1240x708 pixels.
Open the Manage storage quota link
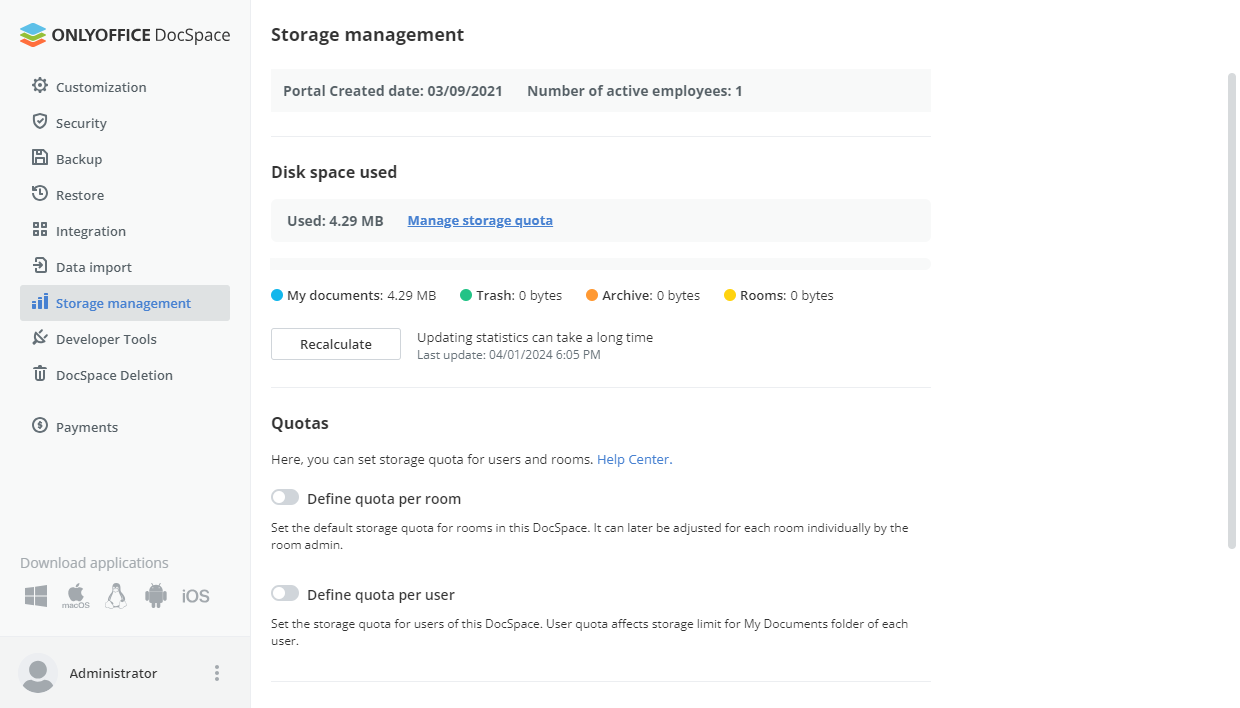480,221
